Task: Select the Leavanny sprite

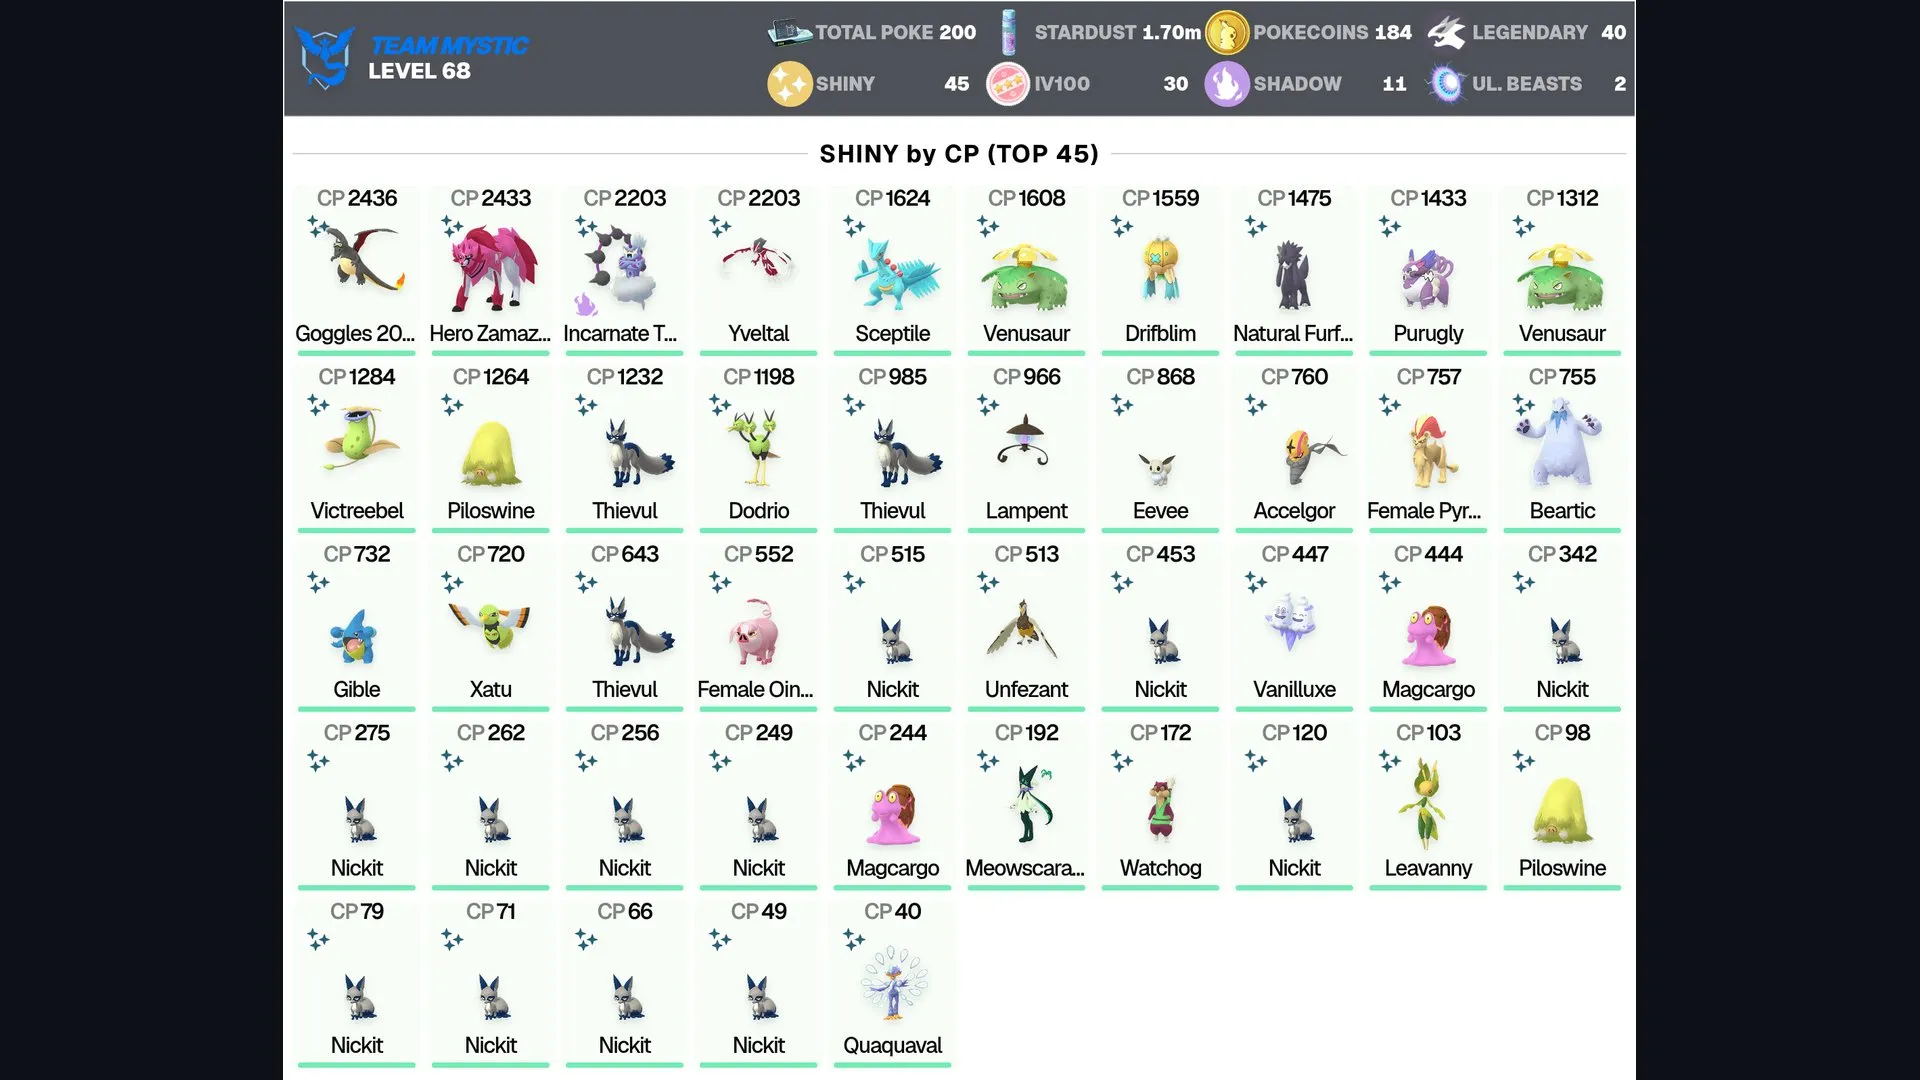Action: (1423, 802)
